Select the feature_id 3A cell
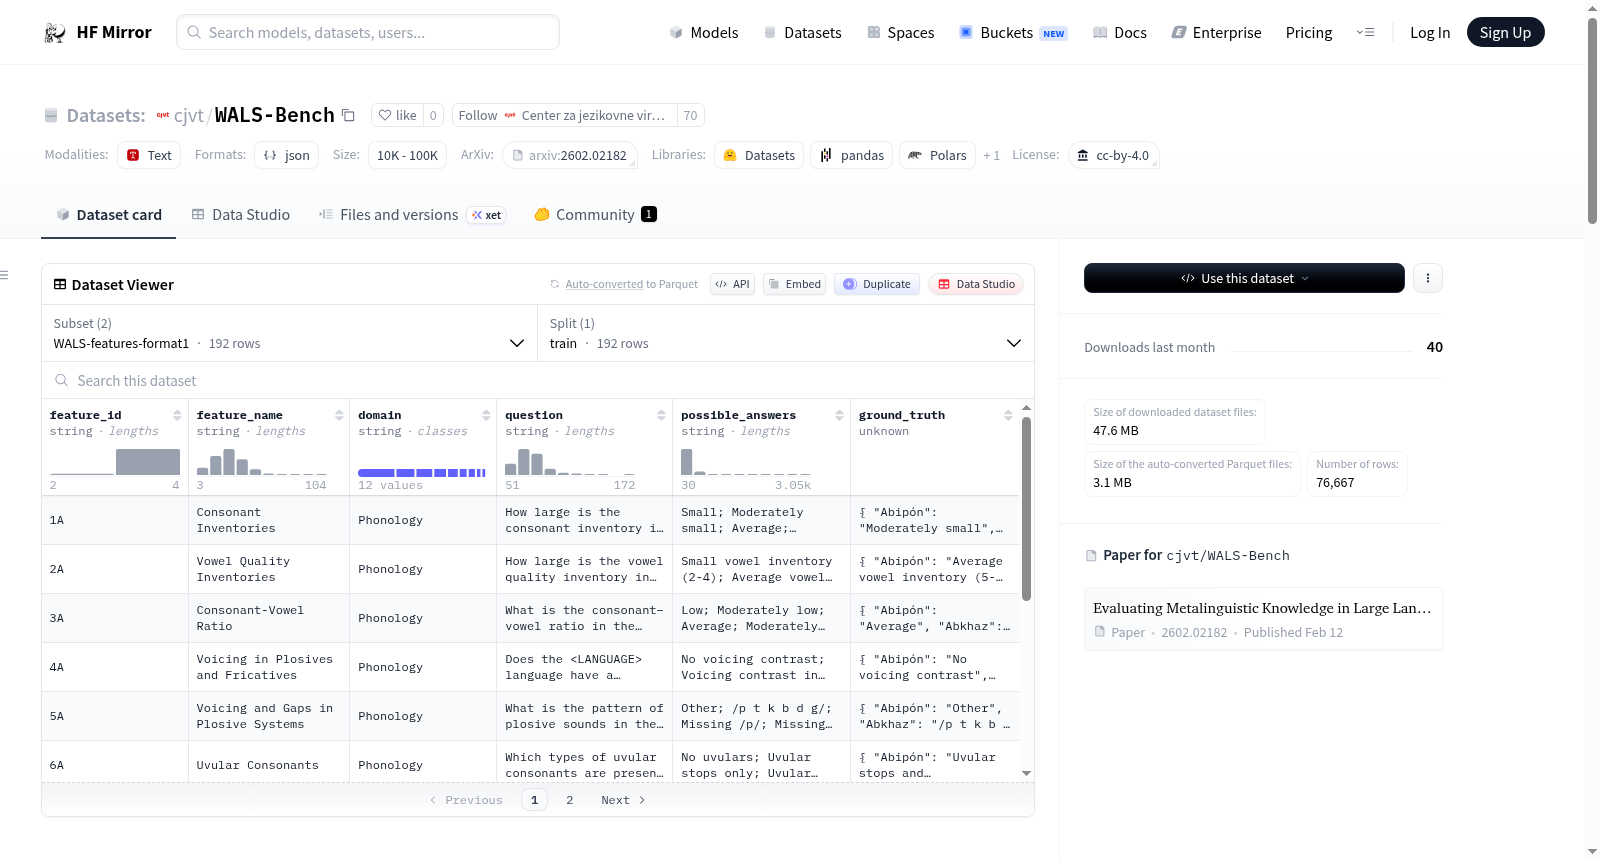Screen dimensions: 1600x861 point(115,618)
